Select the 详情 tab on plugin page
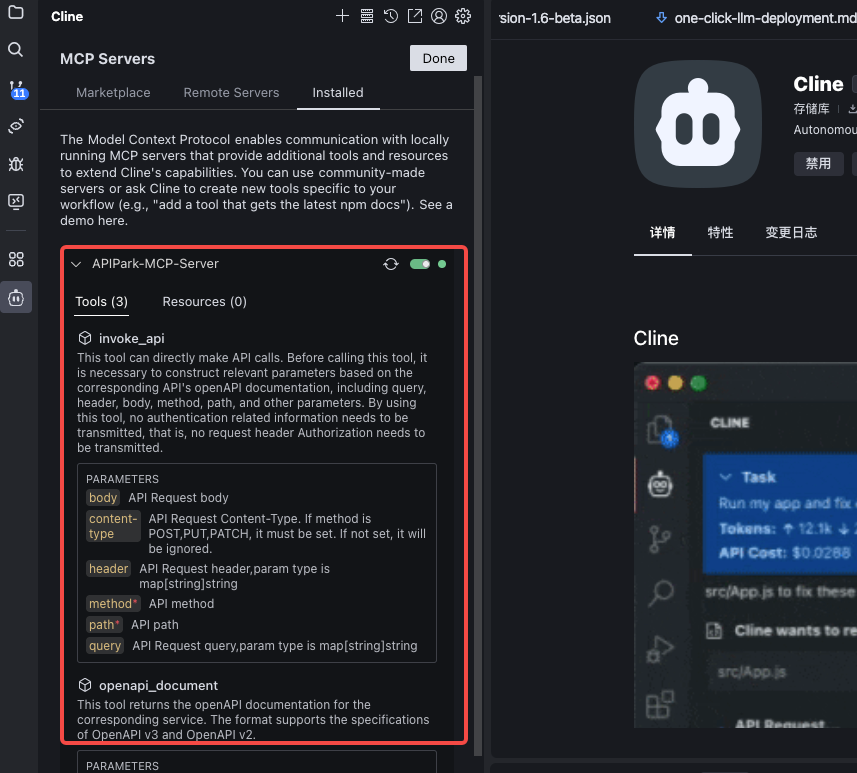The image size is (857, 773). 662,233
